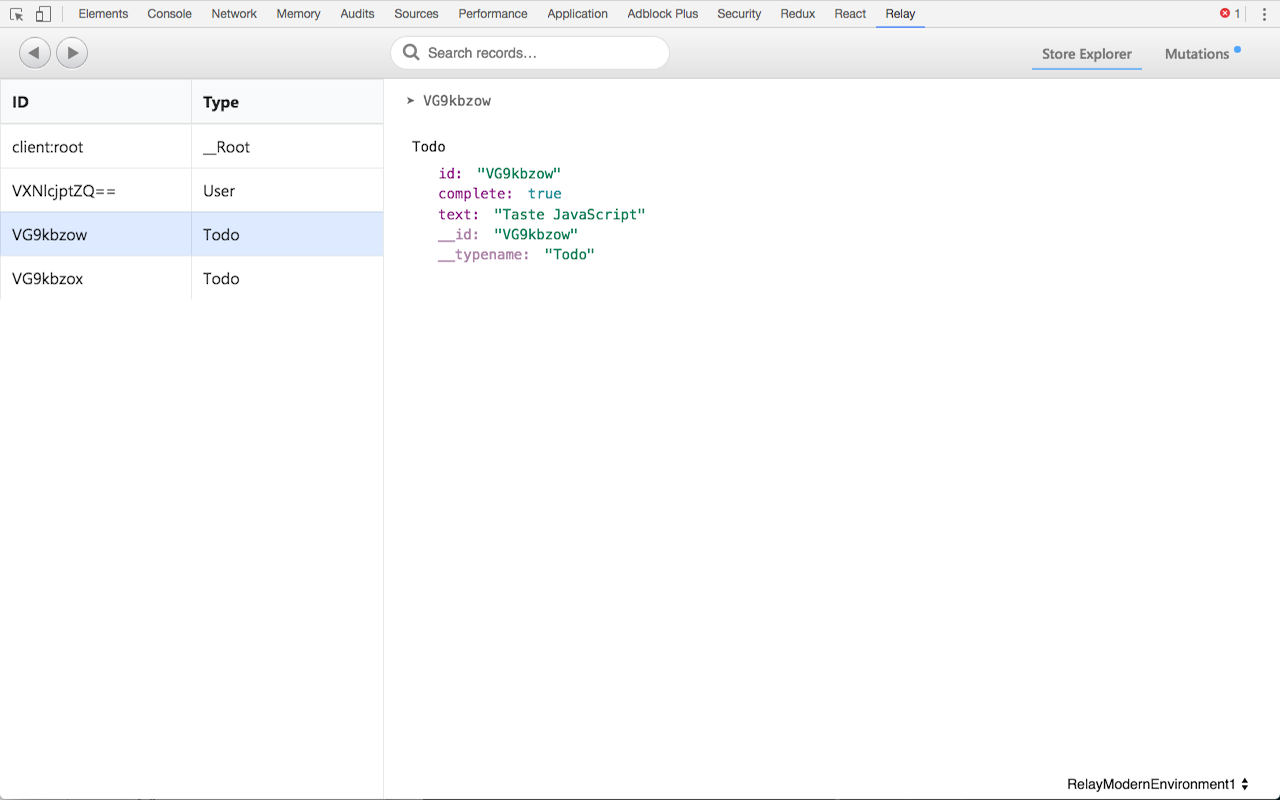Select the Redux panel

tap(797, 13)
